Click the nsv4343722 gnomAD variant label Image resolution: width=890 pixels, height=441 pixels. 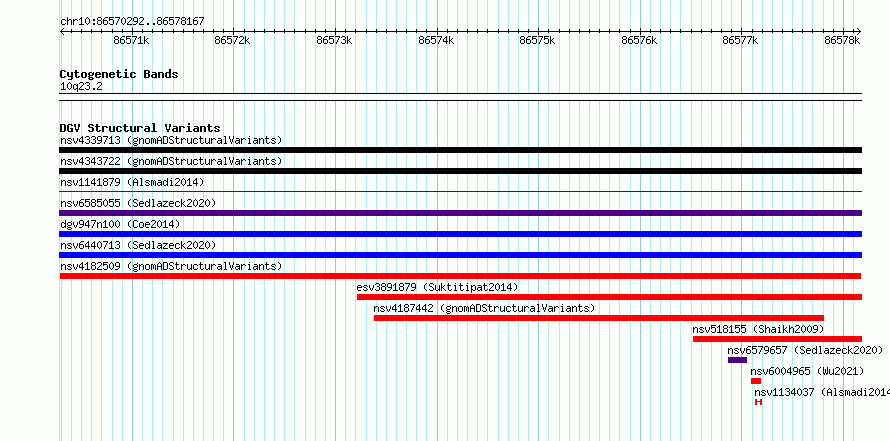coord(171,161)
